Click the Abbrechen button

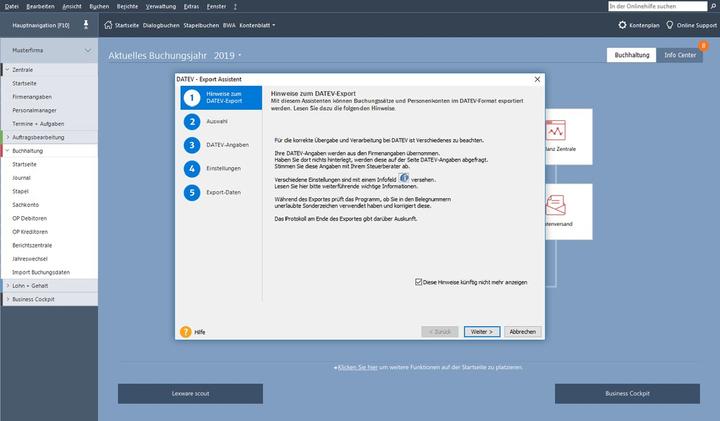pyautogui.click(x=523, y=331)
